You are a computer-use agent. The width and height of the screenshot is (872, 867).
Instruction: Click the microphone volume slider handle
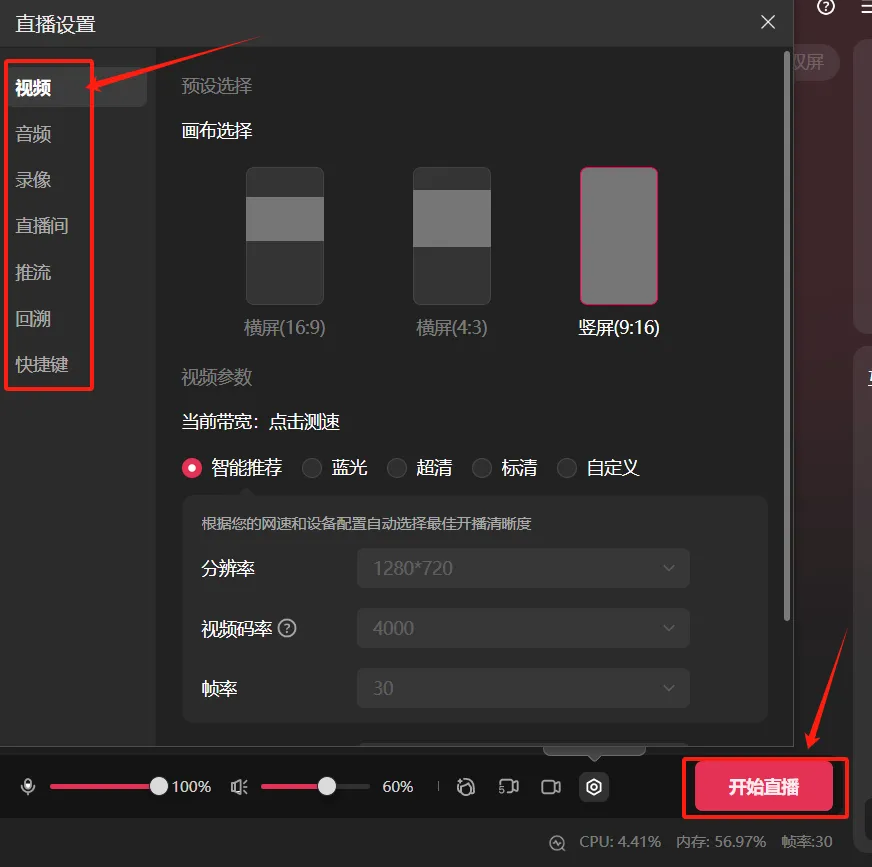pos(158,786)
